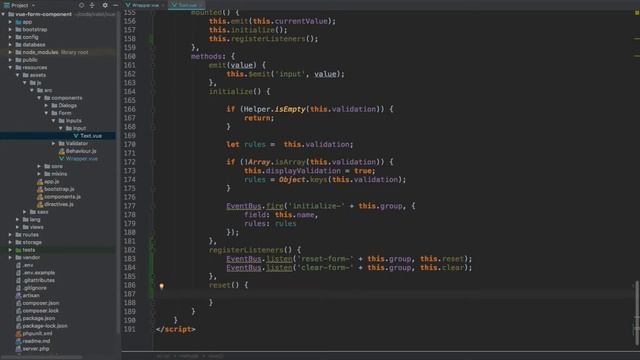This screenshot has width=640, height=360.
Task: Click the JS file icon of Behaviour.js
Action: [x=62, y=151]
